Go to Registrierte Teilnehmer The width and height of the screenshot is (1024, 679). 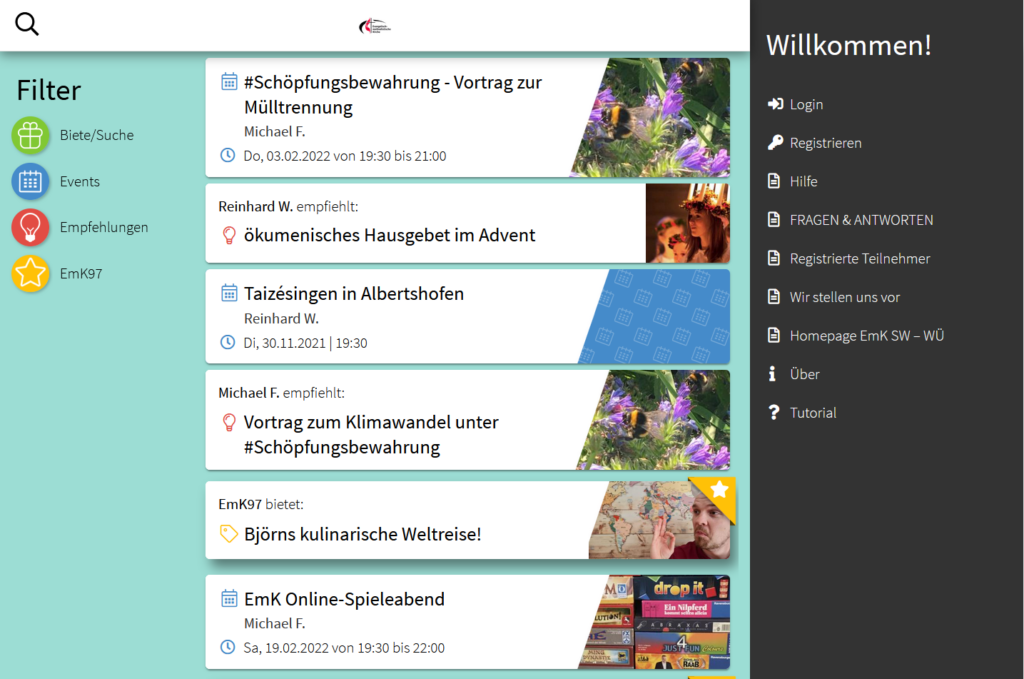[859, 258]
